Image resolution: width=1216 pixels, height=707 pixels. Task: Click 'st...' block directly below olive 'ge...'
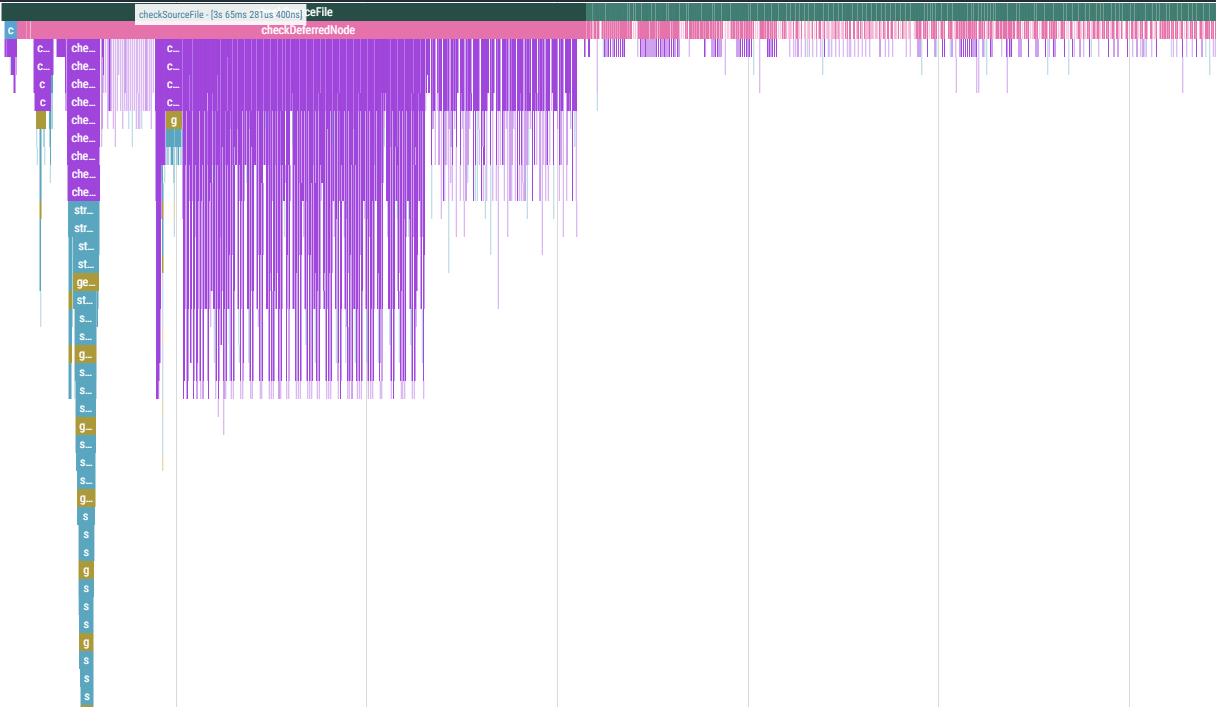[x=86, y=300]
